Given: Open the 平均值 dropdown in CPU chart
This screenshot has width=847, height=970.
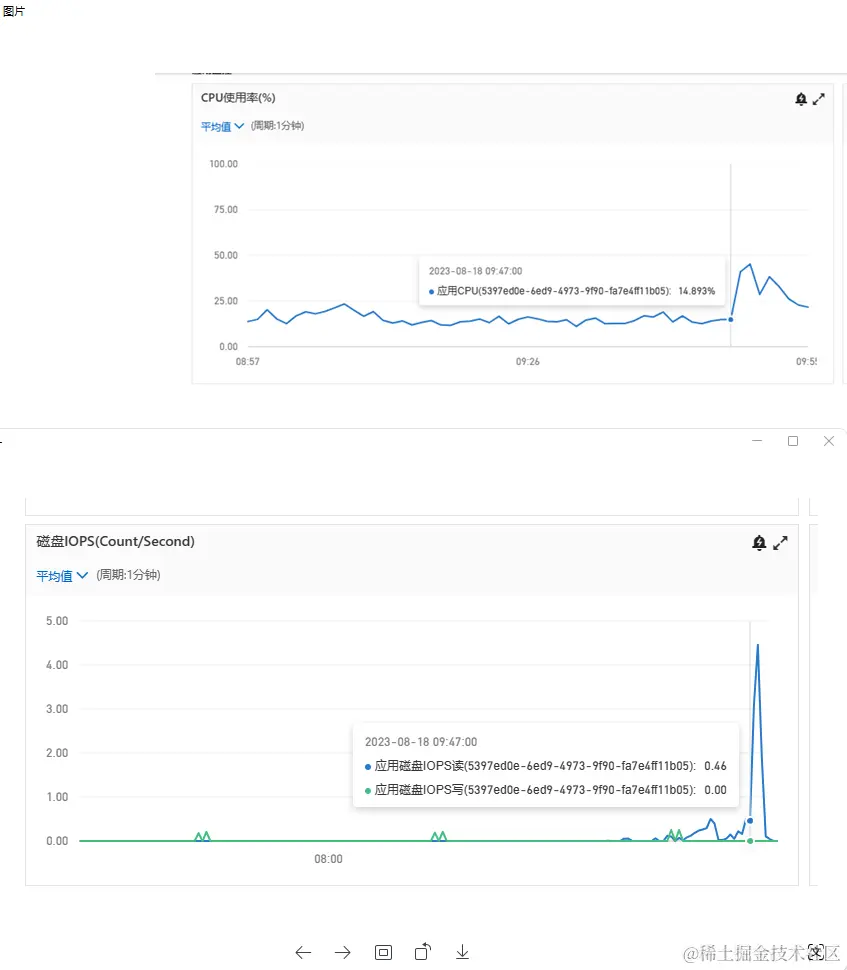Looking at the screenshot, I should 222,127.
